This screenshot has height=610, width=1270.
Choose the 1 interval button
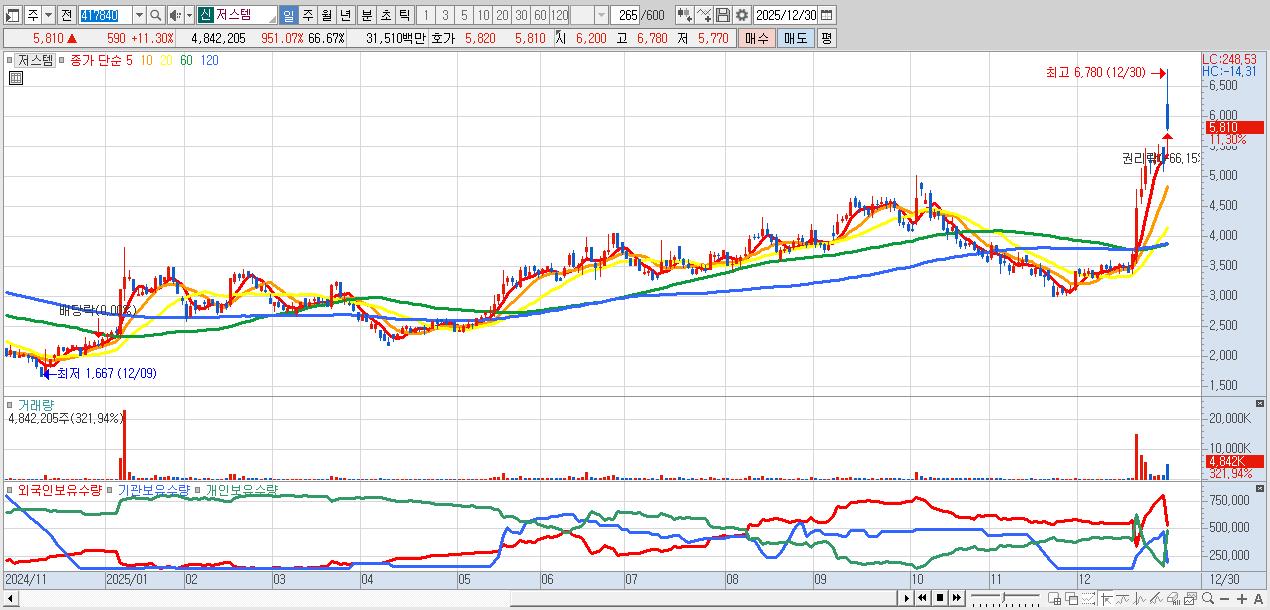(x=426, y=15)
